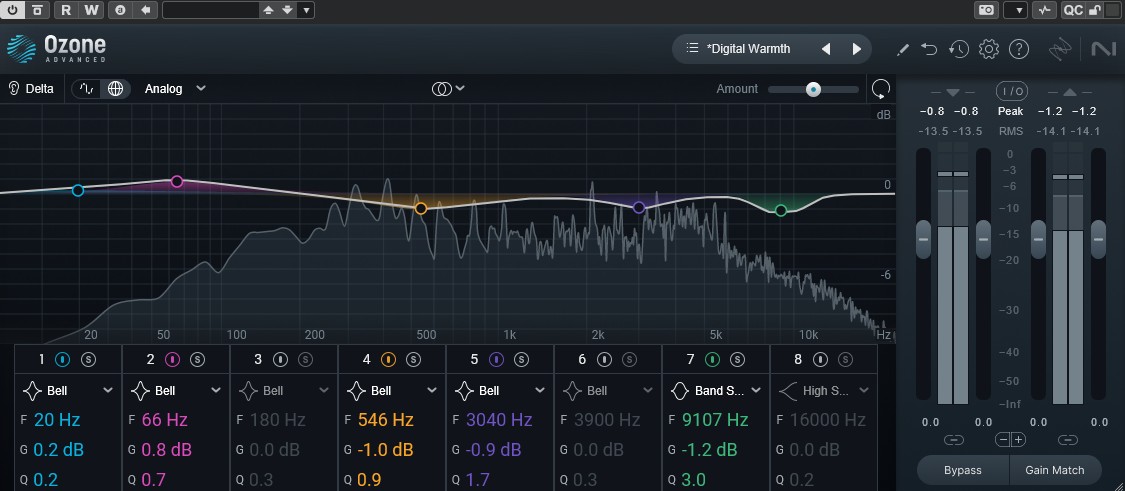The image size is (1125, 491).
Task: Toggle band 1 power button
Action: (x=63, y=359)
